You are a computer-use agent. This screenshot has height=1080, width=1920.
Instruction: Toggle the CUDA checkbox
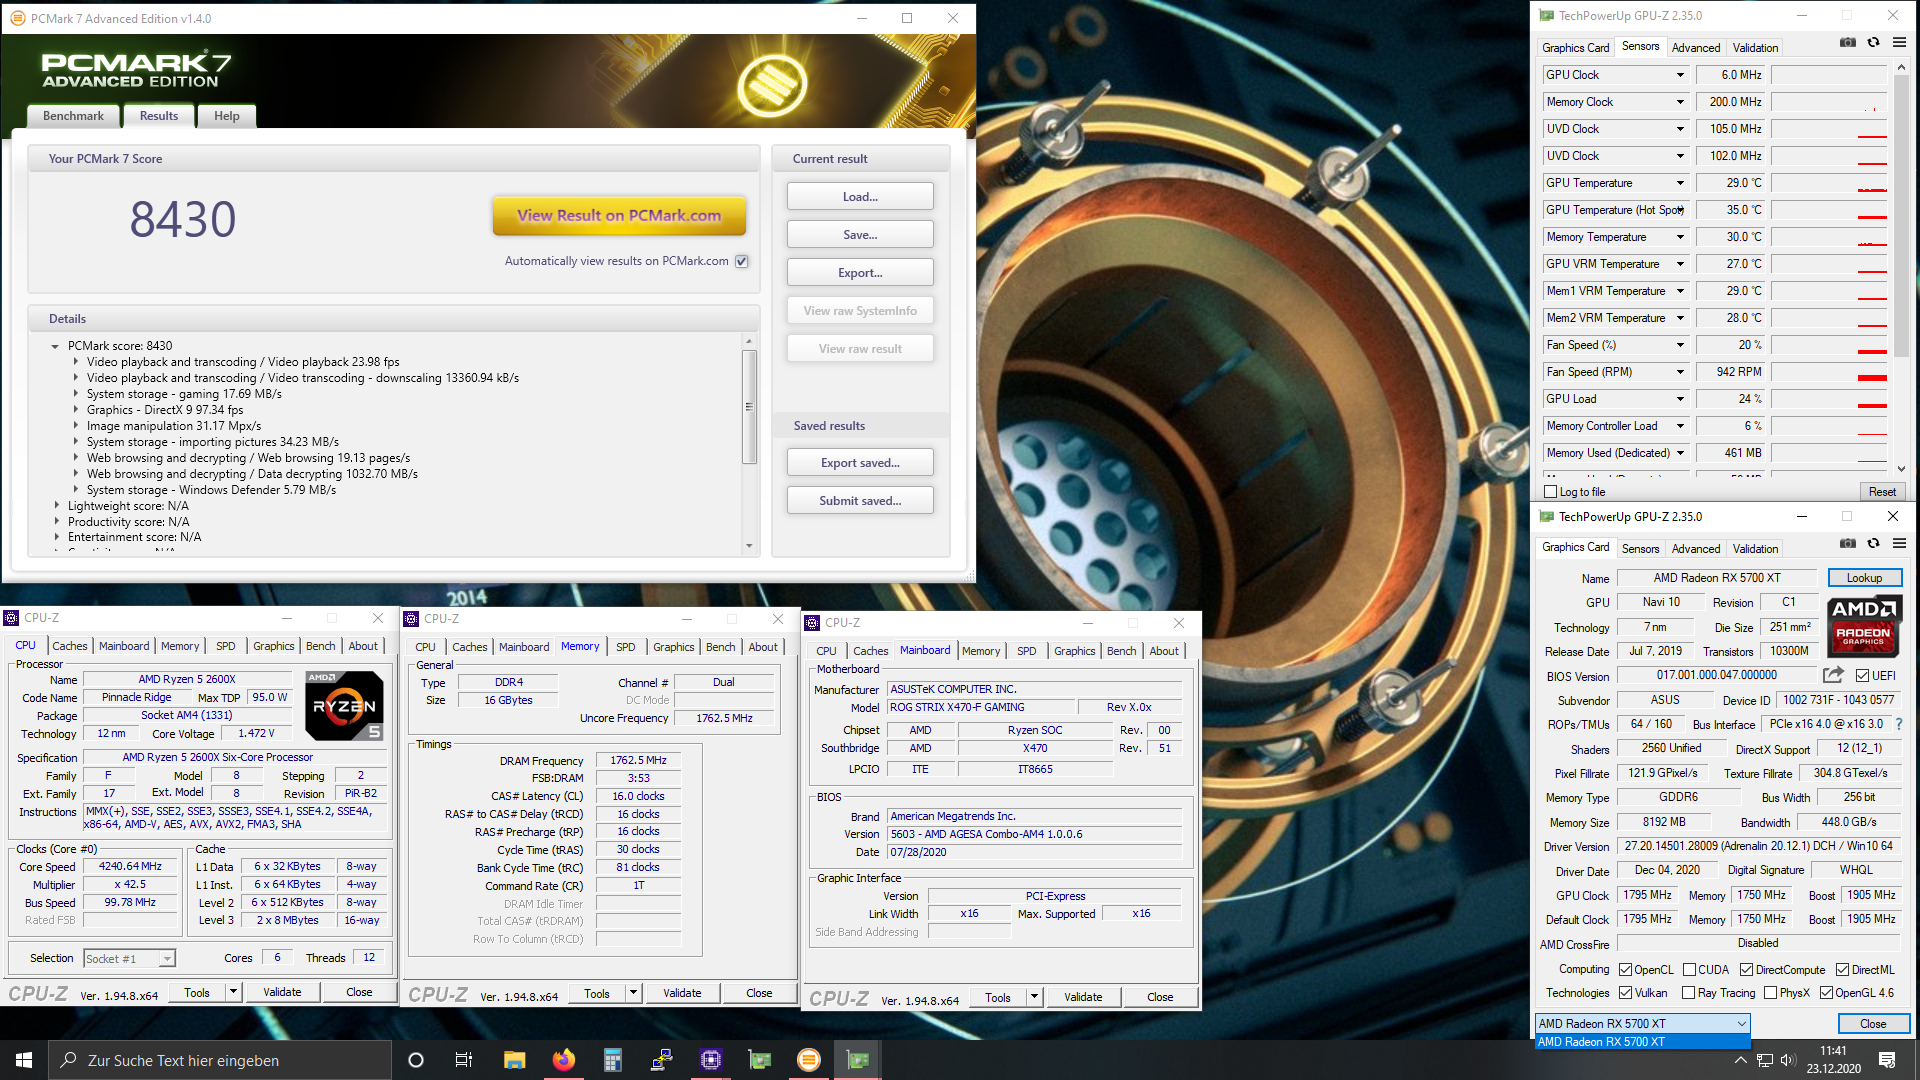pyautogui.click(x=1689, y=970)
